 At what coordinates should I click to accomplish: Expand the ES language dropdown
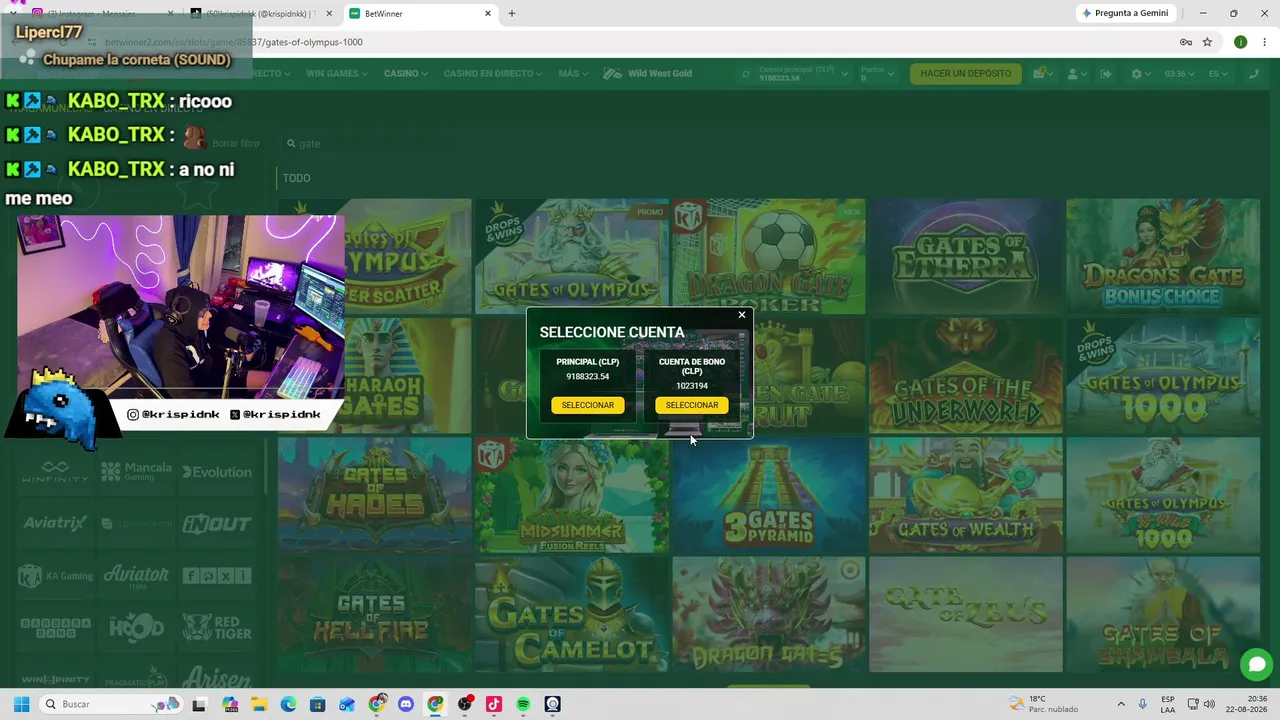tap(1218, 74)
